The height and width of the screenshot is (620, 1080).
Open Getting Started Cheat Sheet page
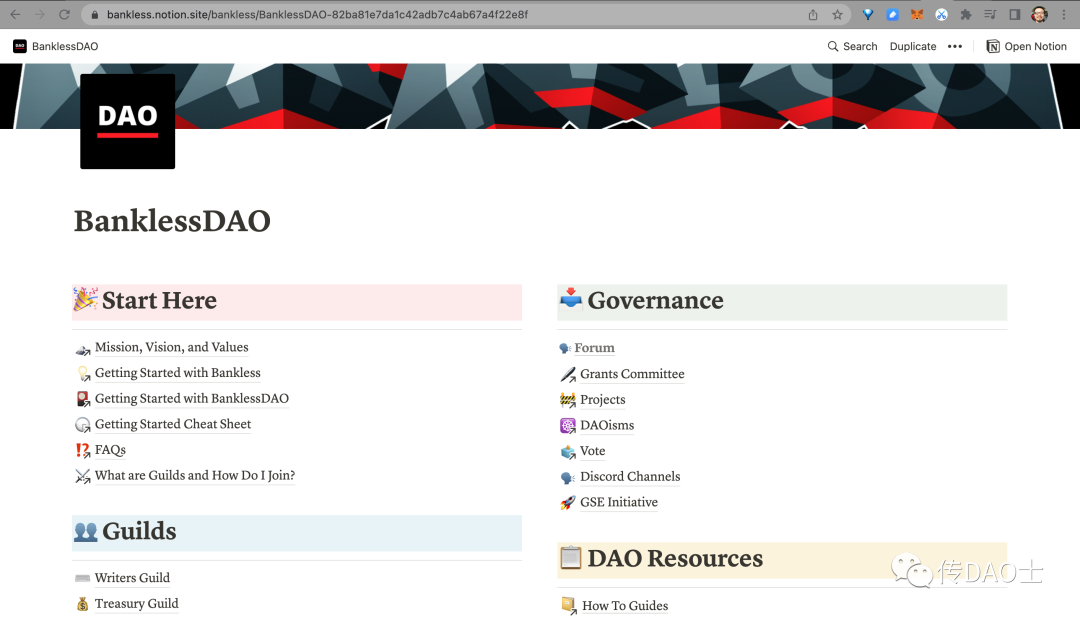point(173,424)
